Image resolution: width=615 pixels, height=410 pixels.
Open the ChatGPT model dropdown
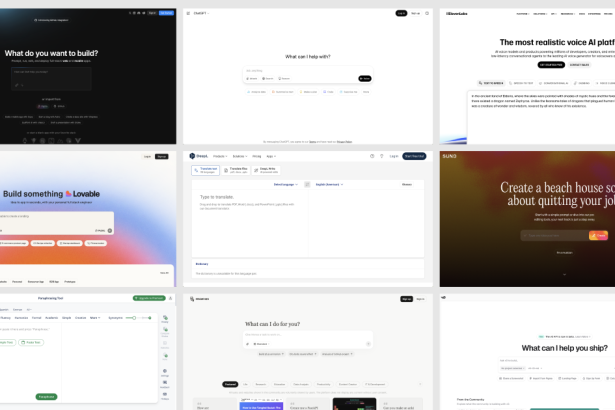(201, 13)
